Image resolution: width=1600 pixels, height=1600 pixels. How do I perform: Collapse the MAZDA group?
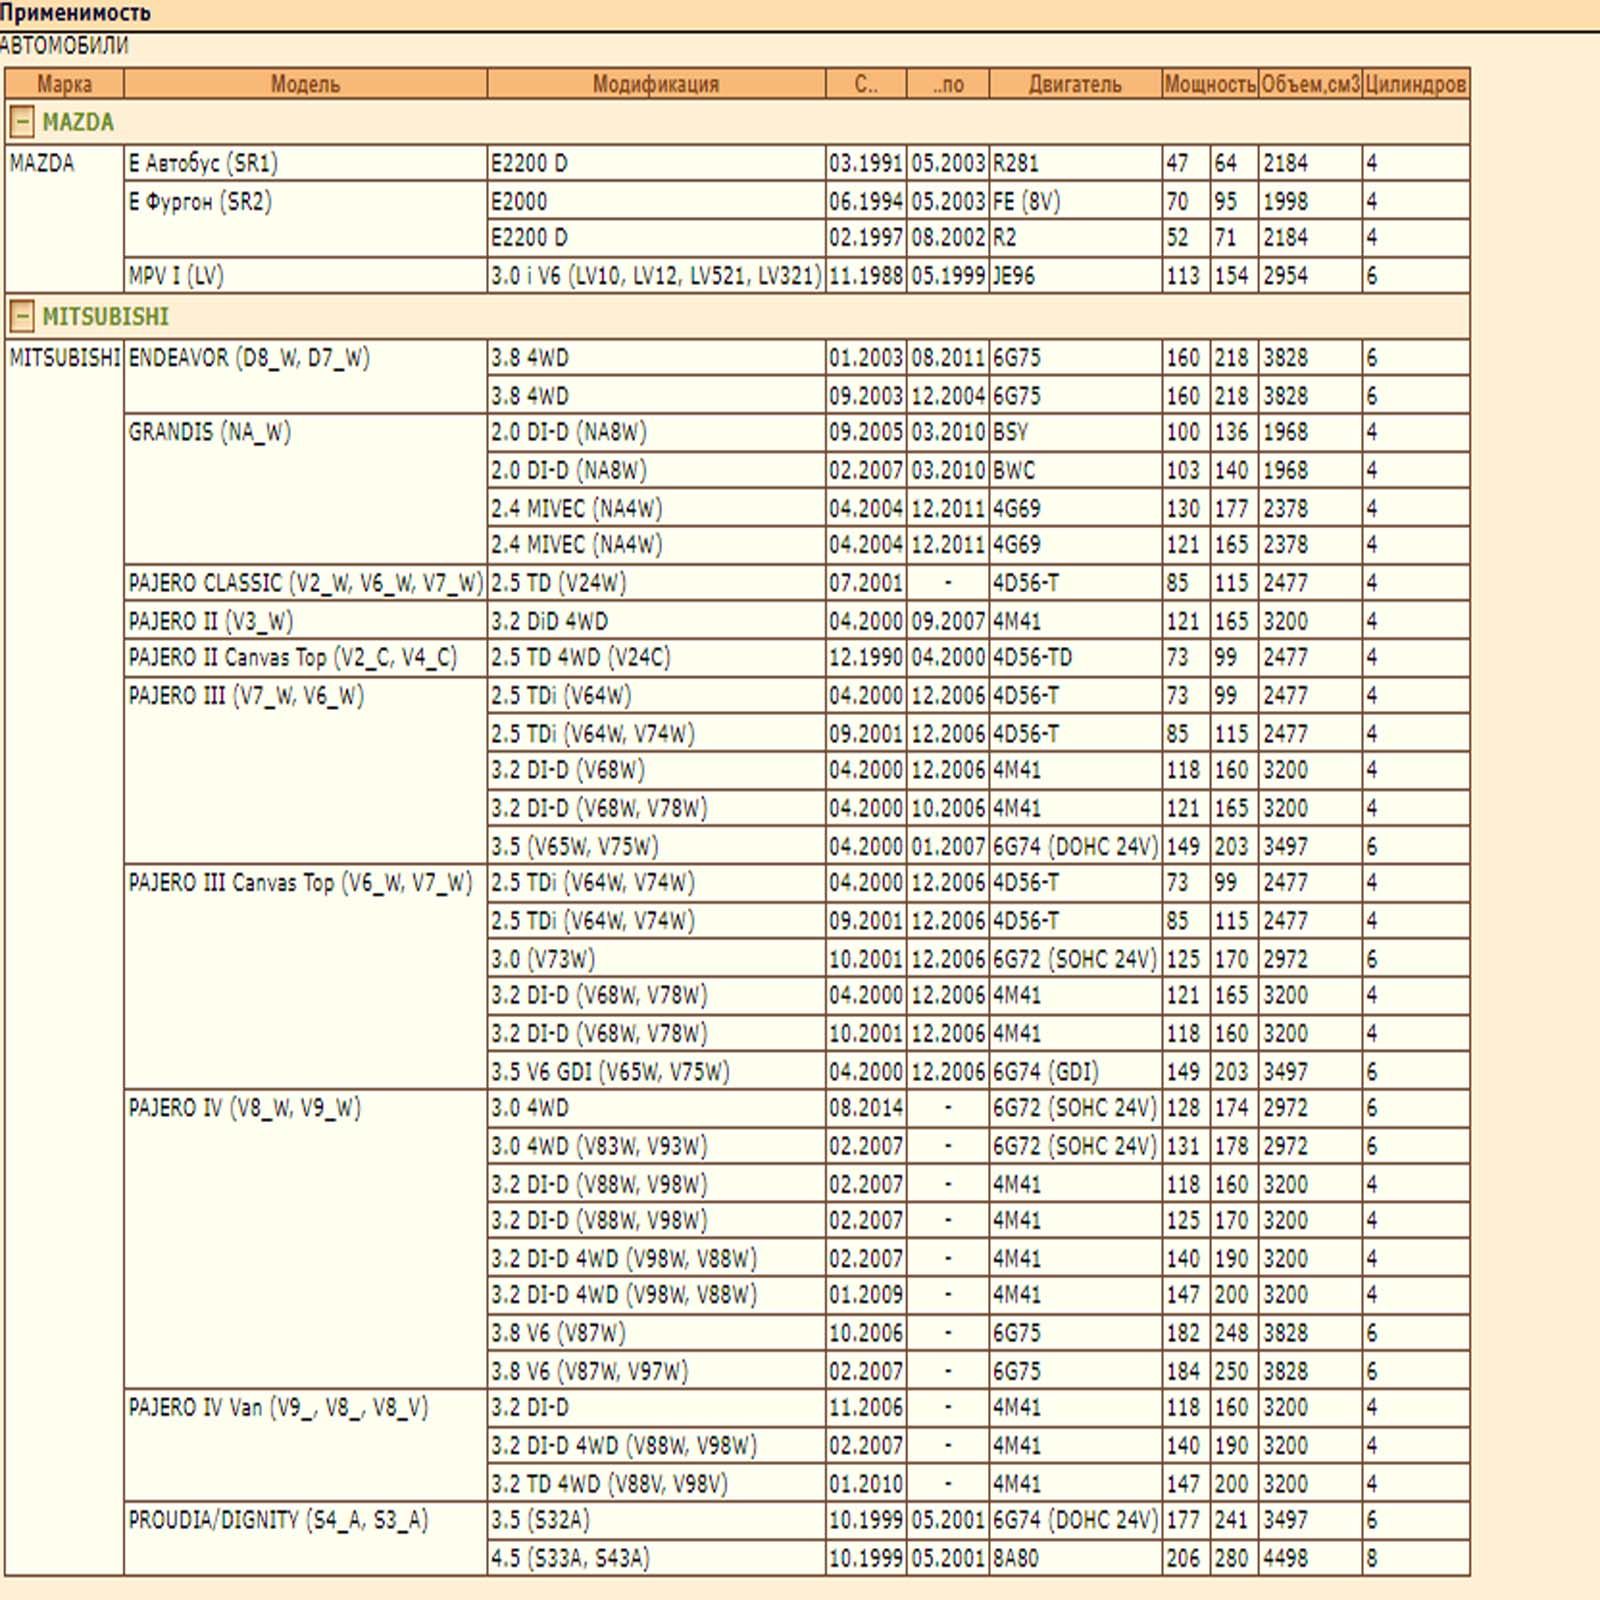tap(22, 122)
